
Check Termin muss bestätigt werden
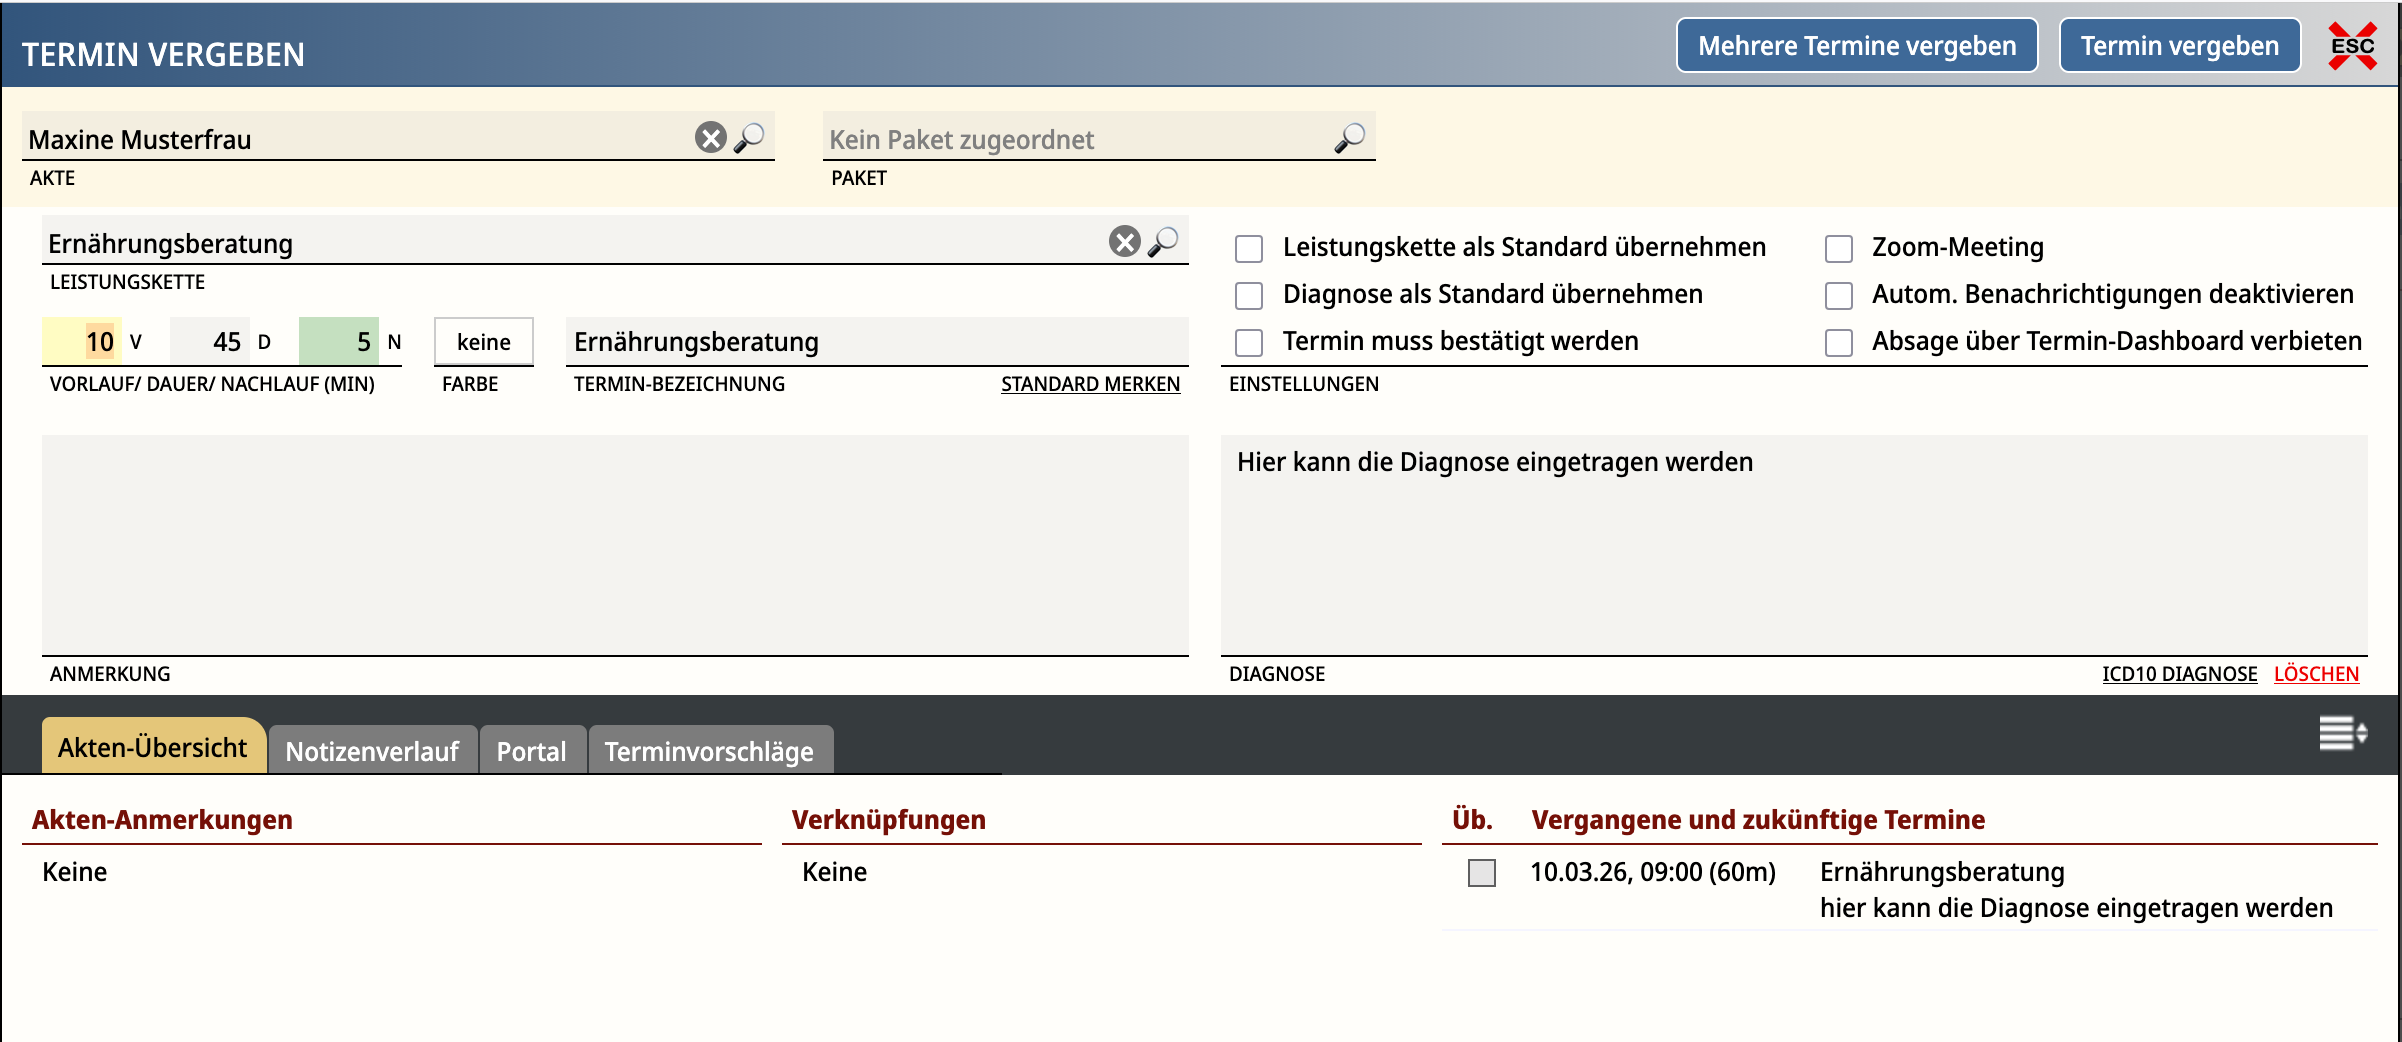[x=1249, y=342]
